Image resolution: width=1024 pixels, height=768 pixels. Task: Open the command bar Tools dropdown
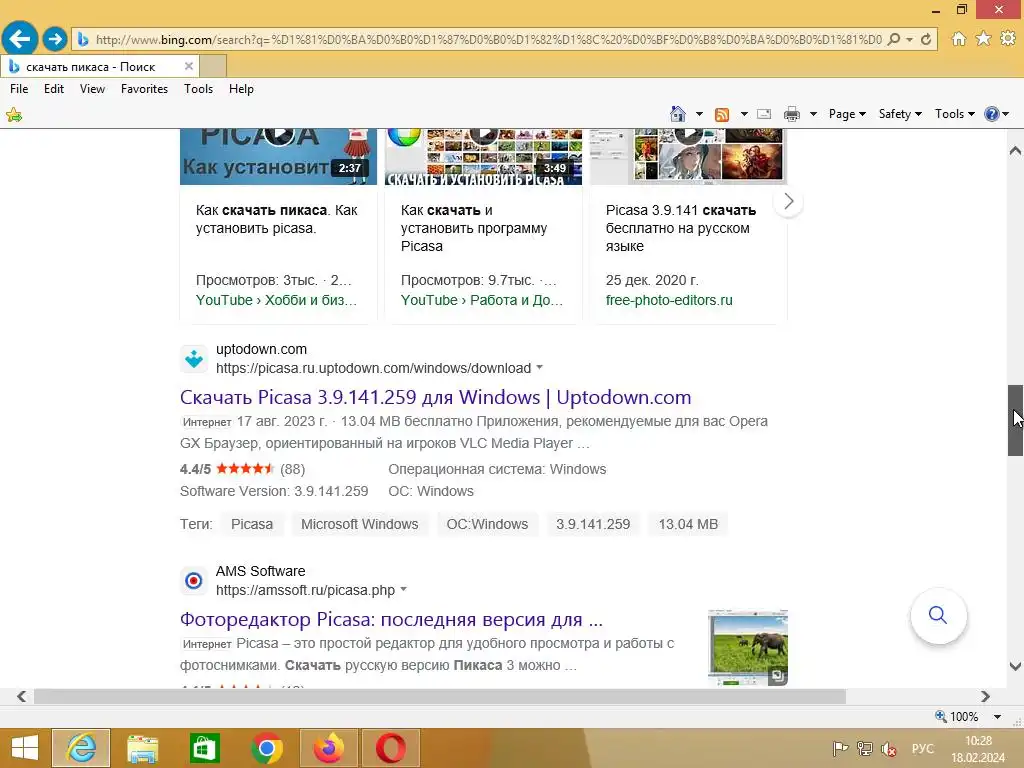[x=955, y=114]
